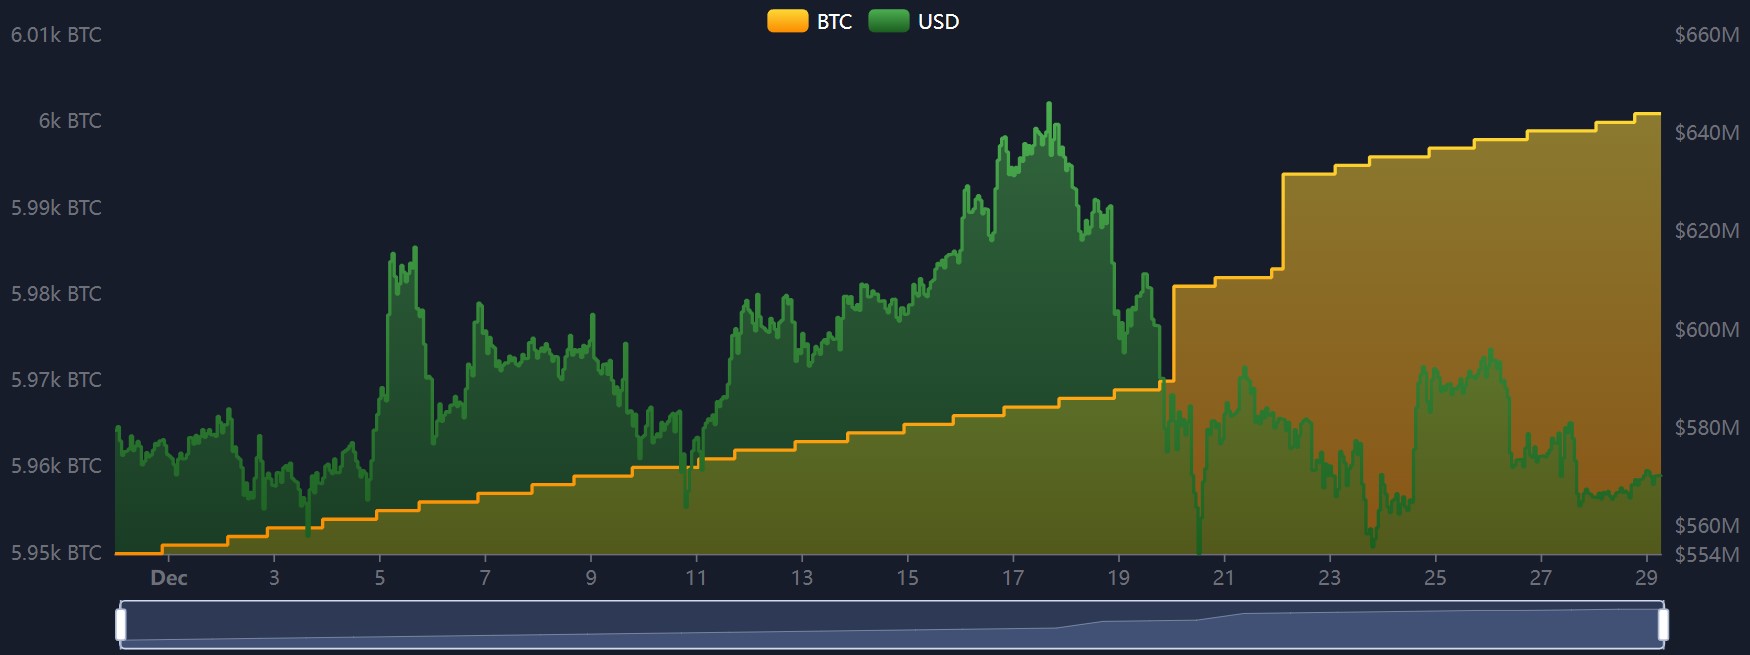Click the '$620M' right axis label
Image resolution: width=1750 pixels, height=655 pixels.
point(1707,231)
